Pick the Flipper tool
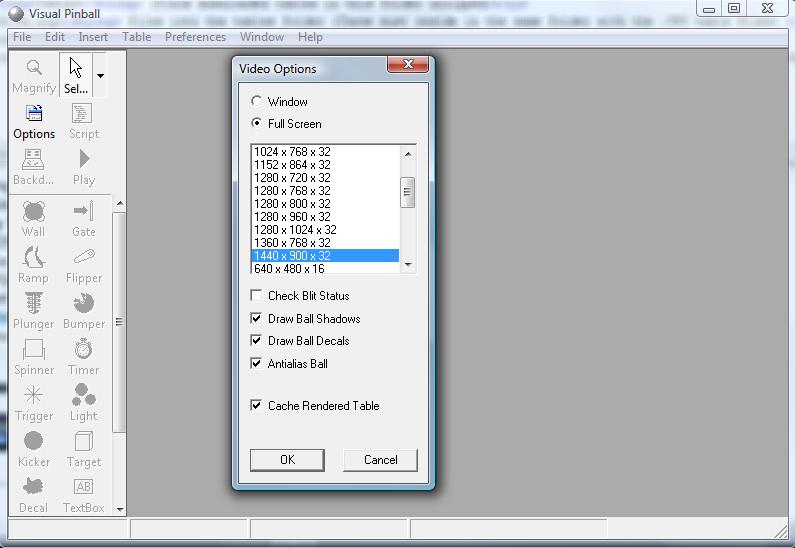 point(84,265)
